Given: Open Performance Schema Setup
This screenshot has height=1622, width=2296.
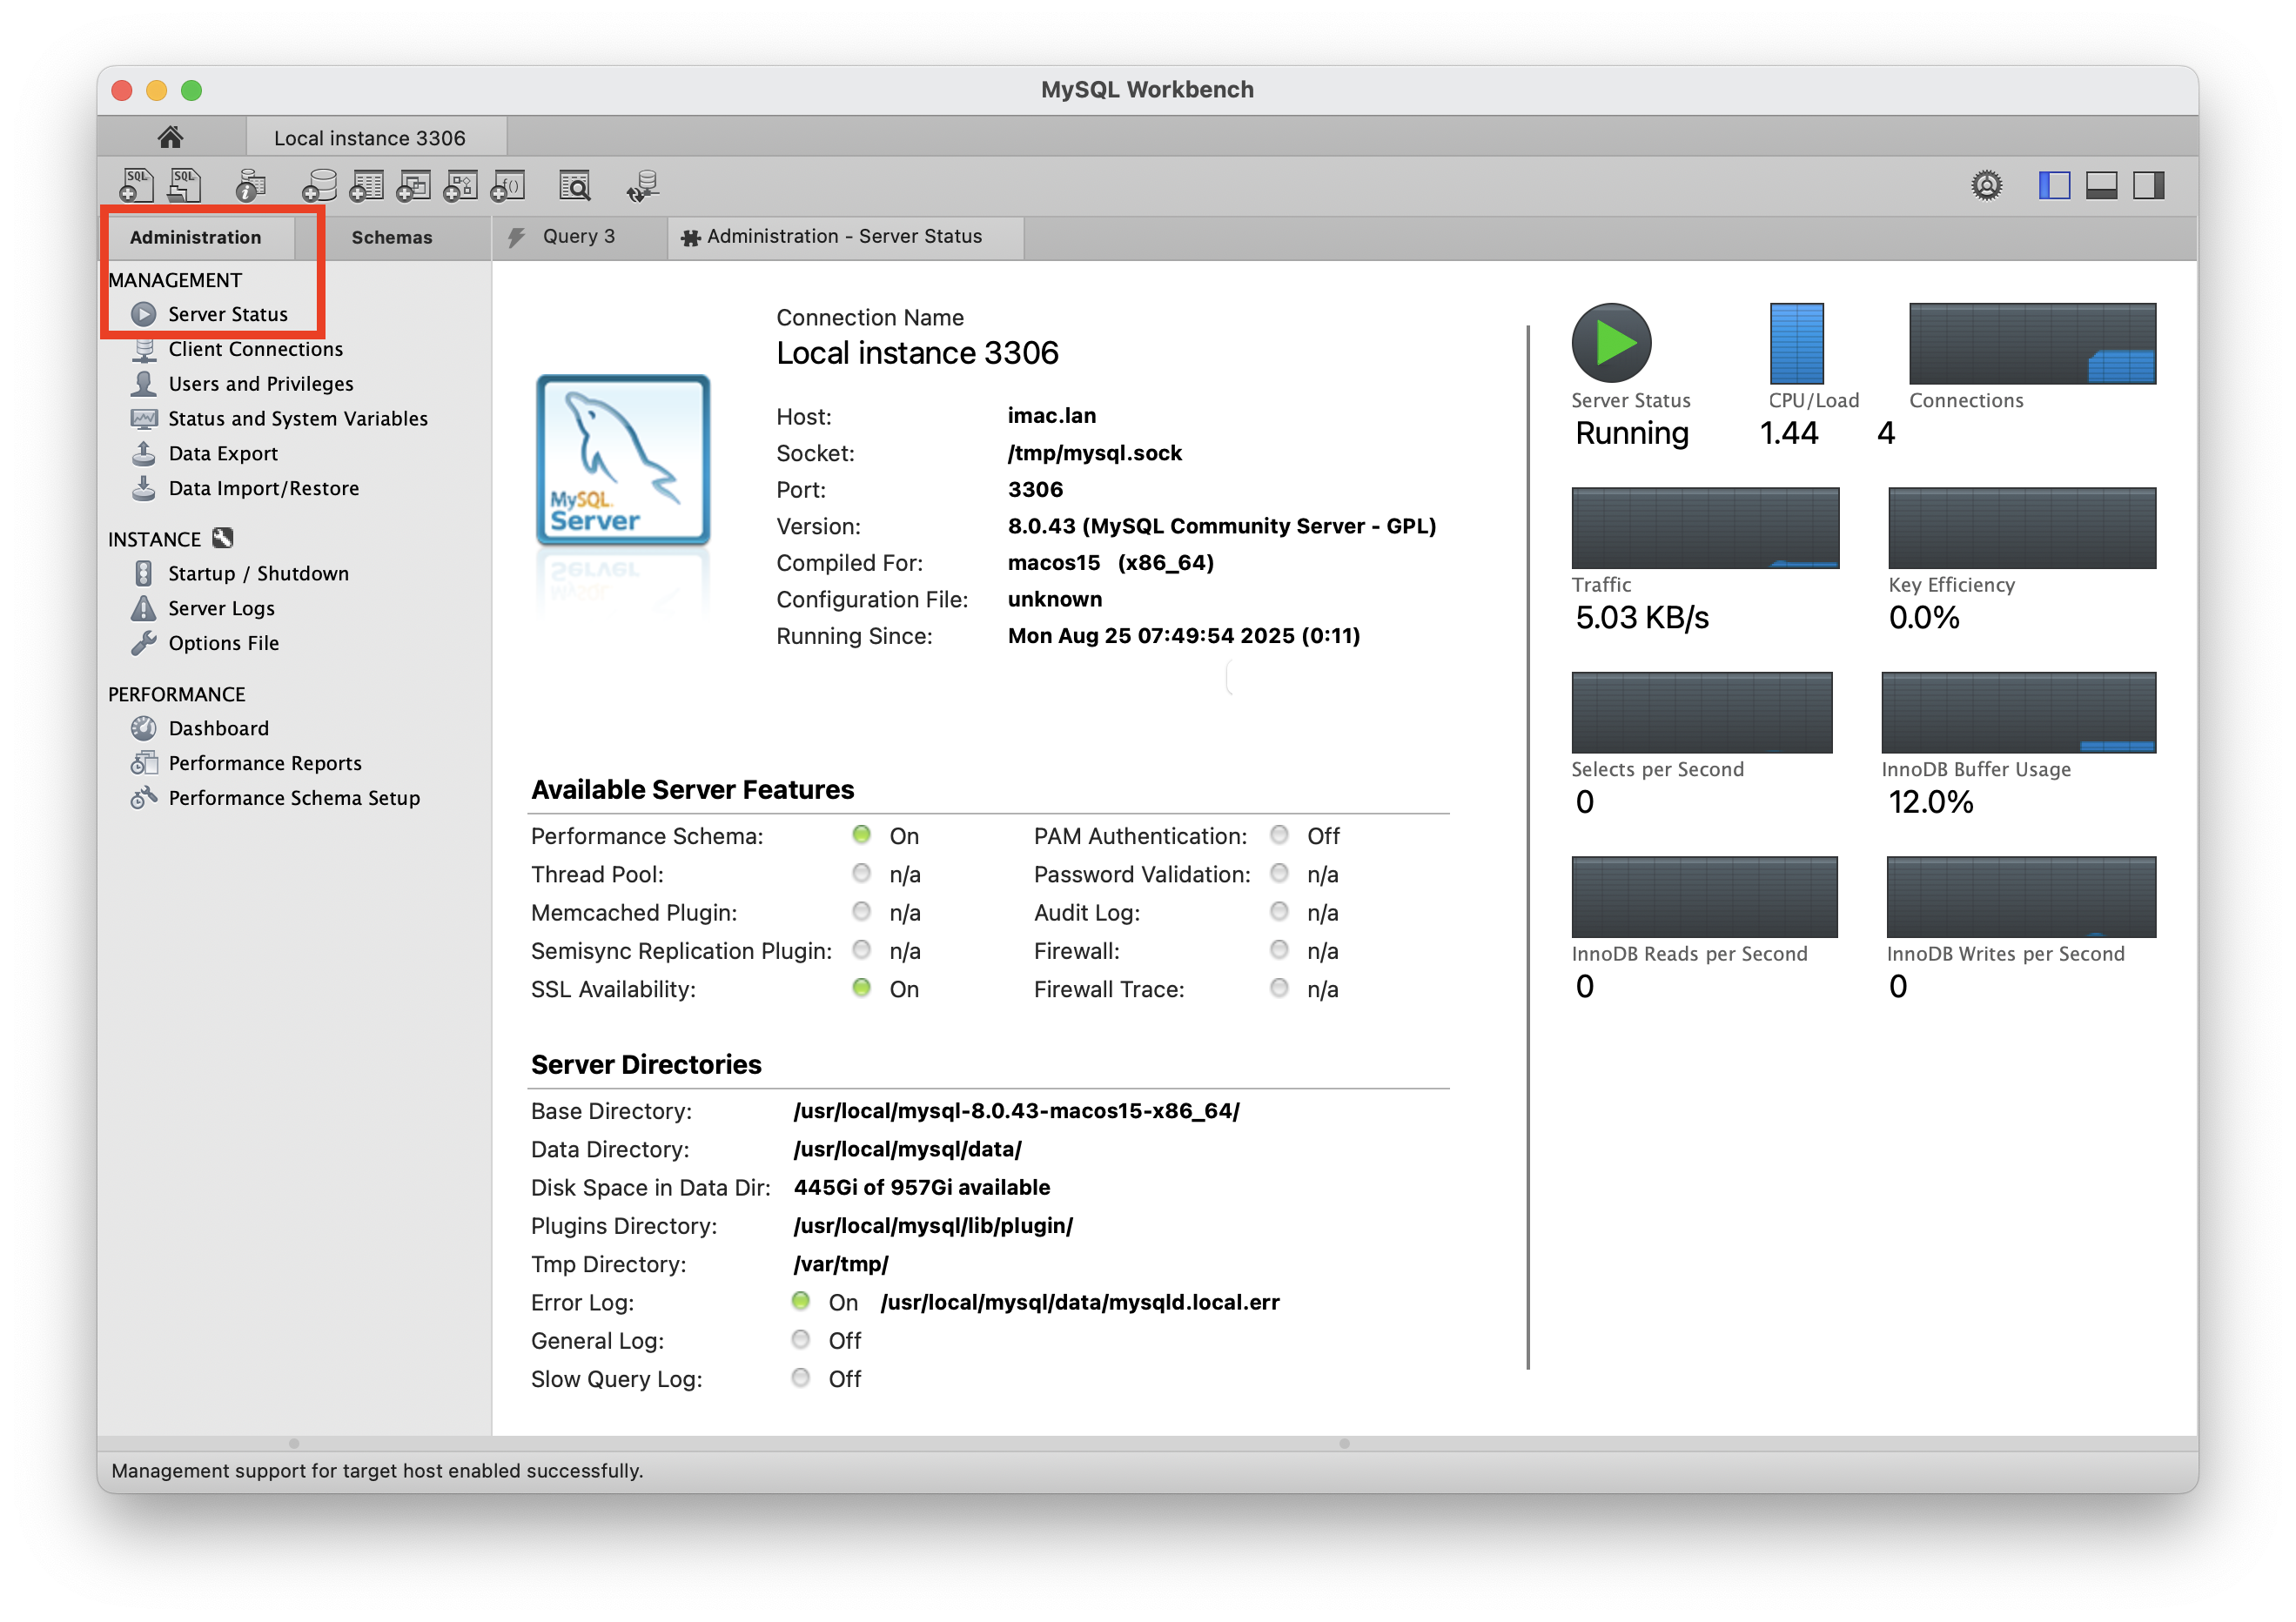Looking at the screenshot, I should click(294, 799).
